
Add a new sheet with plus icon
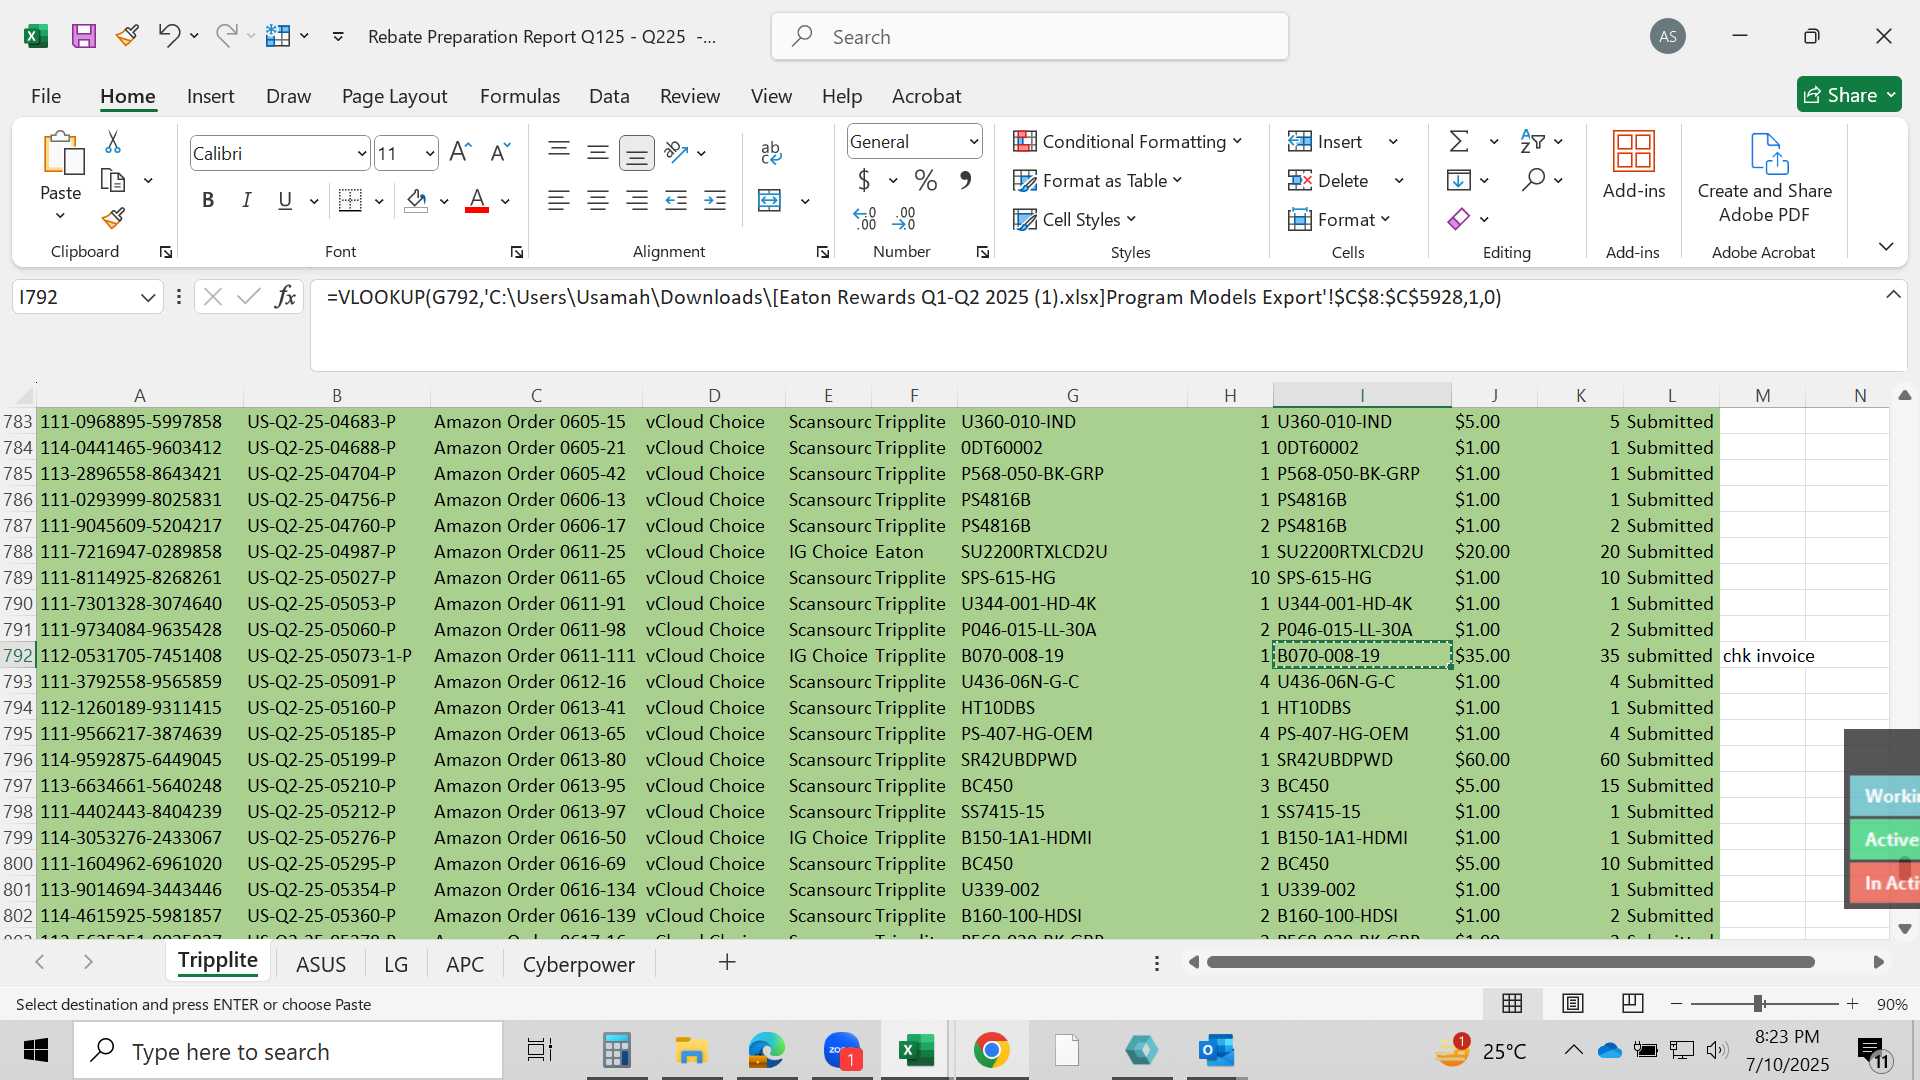[727, 962]
